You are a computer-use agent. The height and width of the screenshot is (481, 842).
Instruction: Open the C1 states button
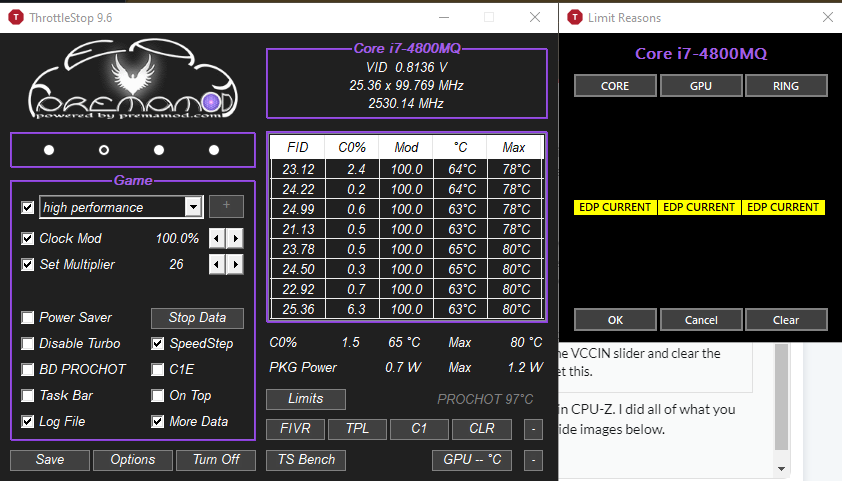tap(419, 429)
